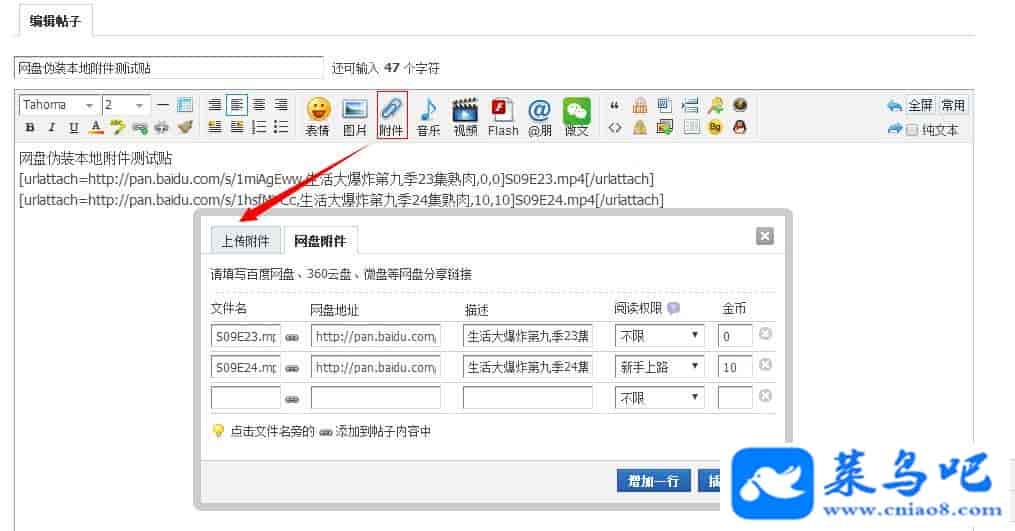Open the font size dropdown showing 2
1015x531 pixels.
[126, 105]
